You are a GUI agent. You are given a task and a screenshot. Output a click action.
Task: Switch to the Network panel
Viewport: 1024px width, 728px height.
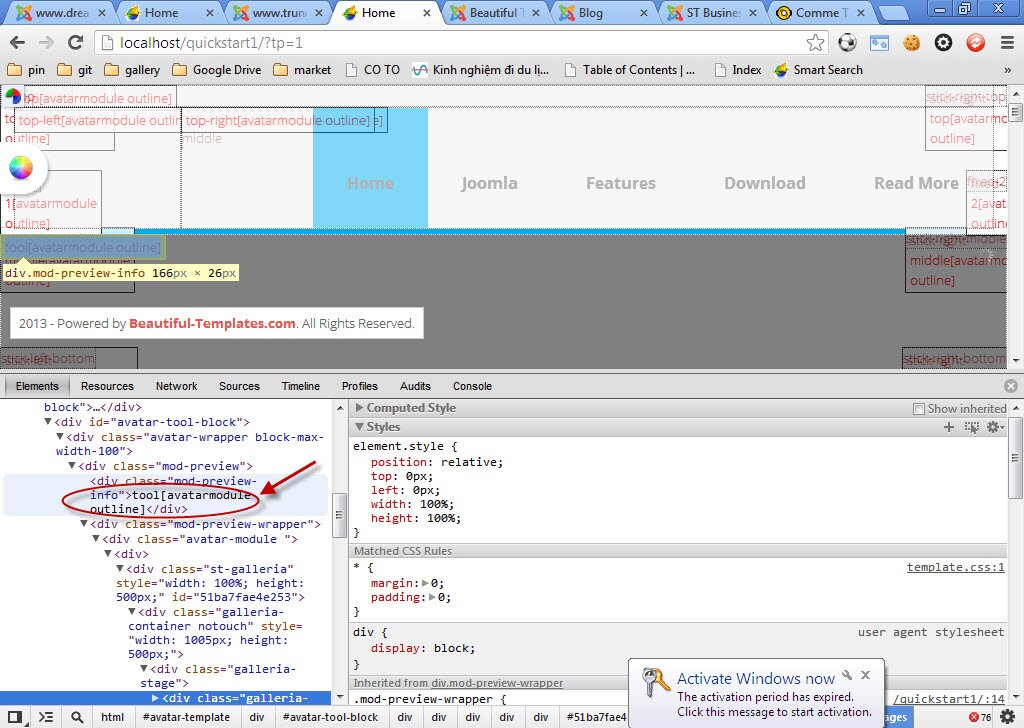pos(176,386)
